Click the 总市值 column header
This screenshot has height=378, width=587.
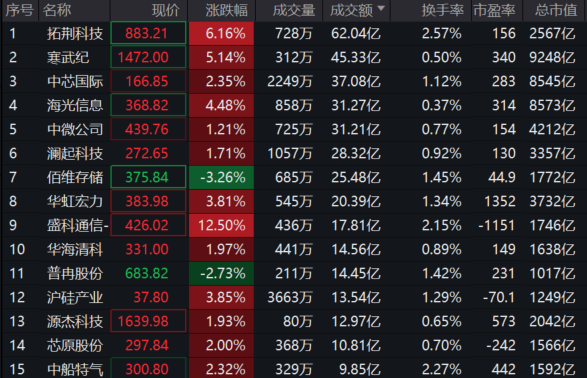(556, 10)
